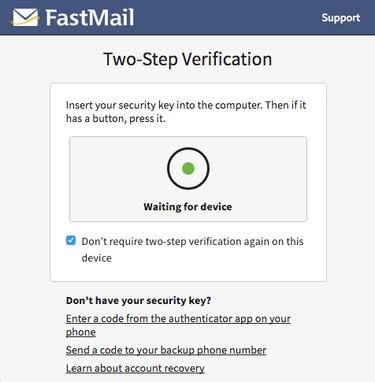
Task: Open 'Learn about account recovery' link
Action: [135, 368]
